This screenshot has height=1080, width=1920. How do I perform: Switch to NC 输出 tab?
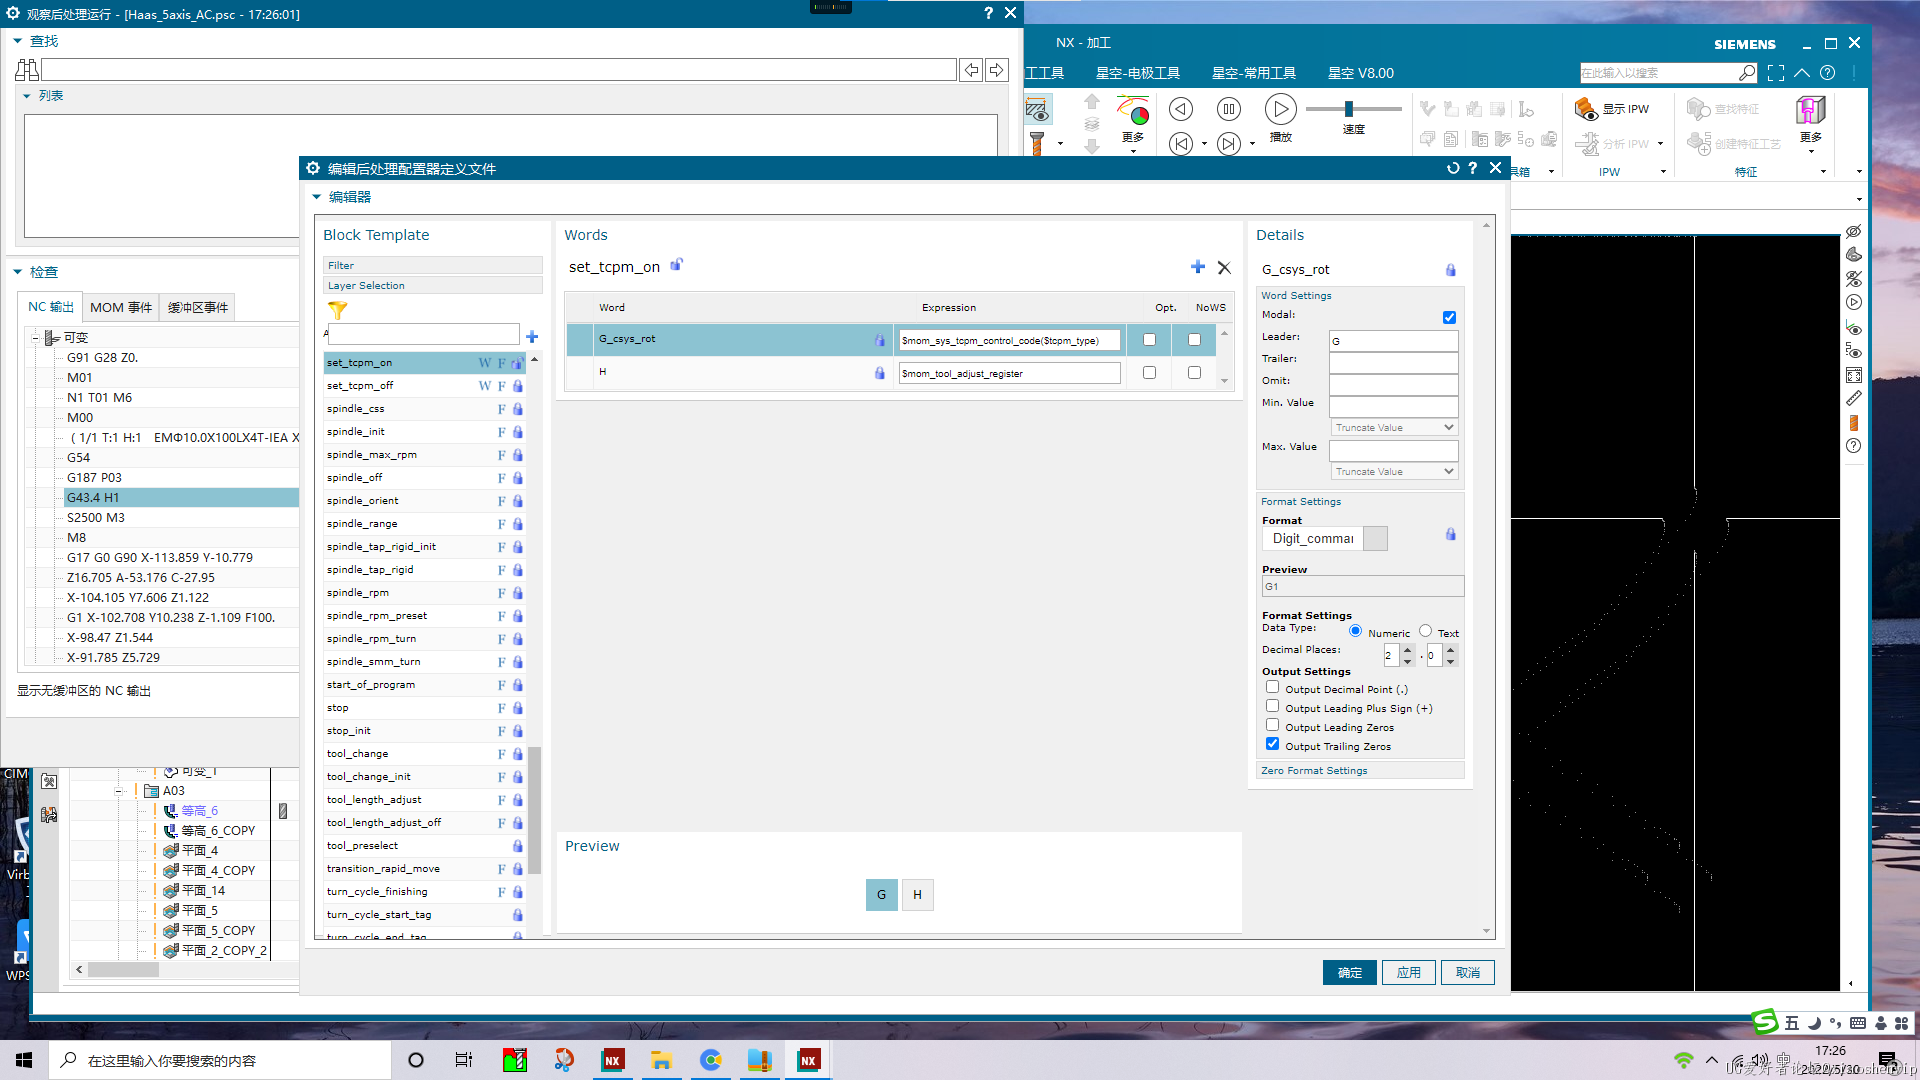click(x=51, y=307)
